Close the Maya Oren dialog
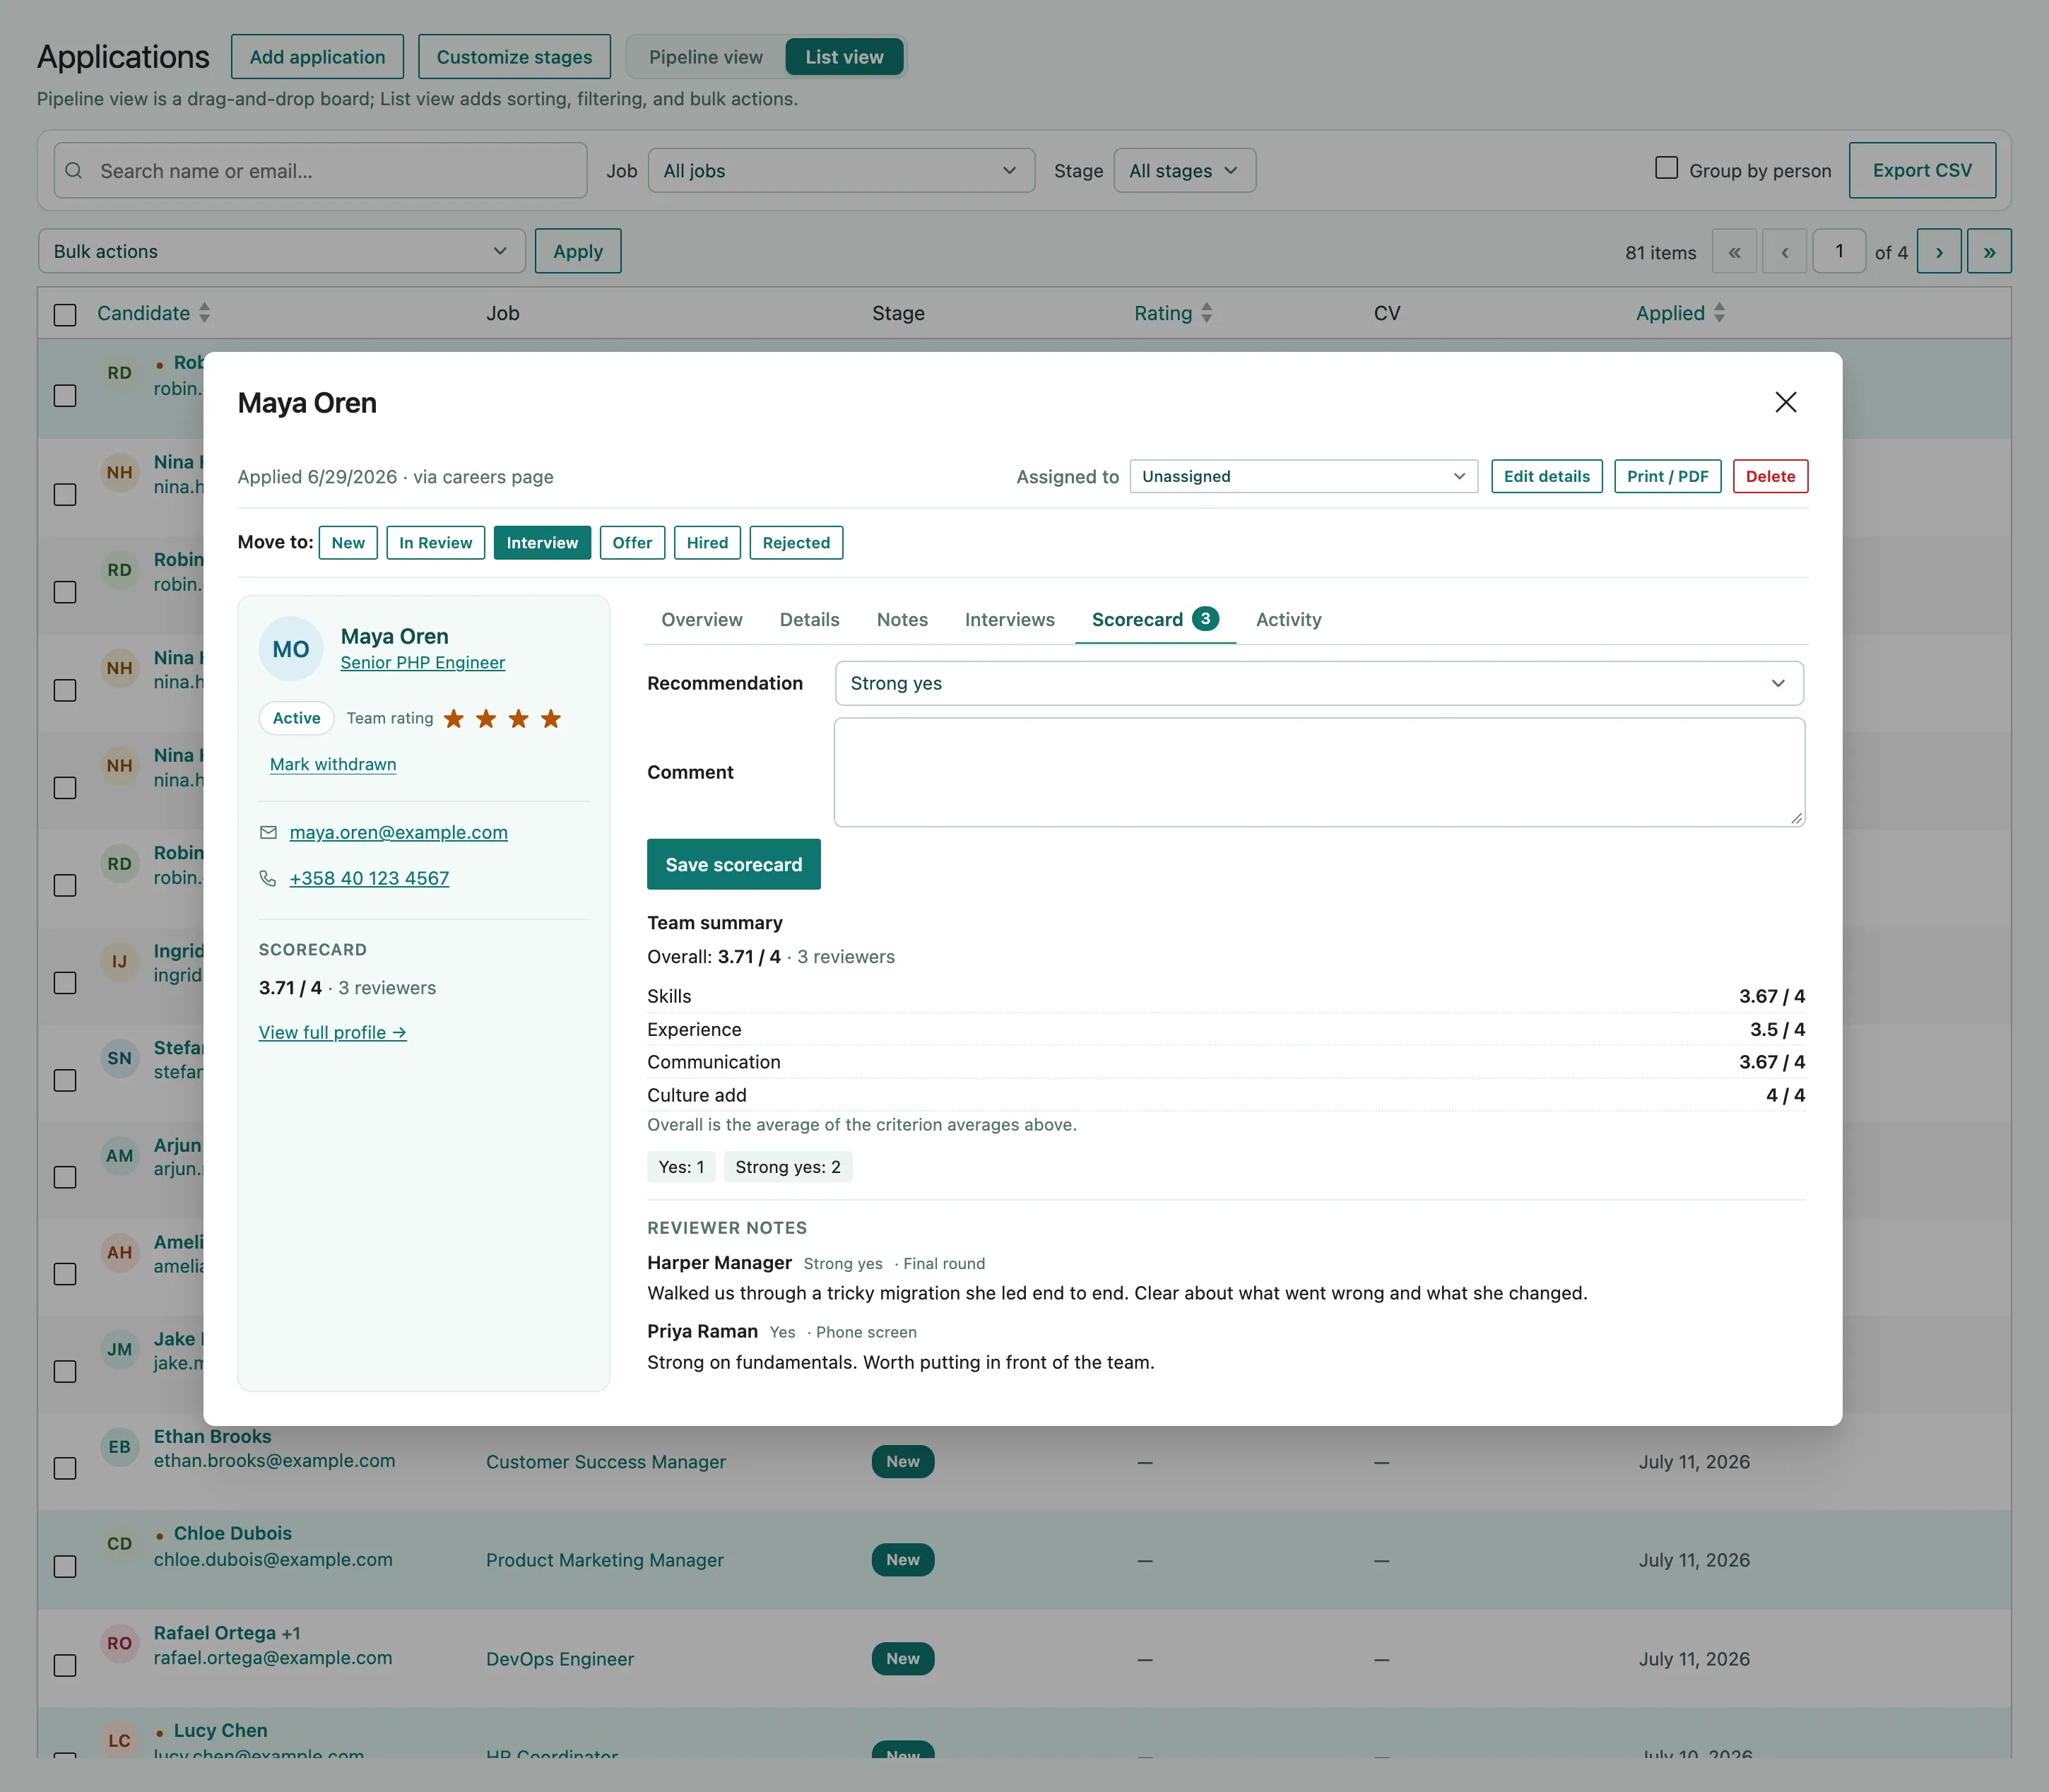Viewport: 2049px width, 1792px height. coord(1785,402)
